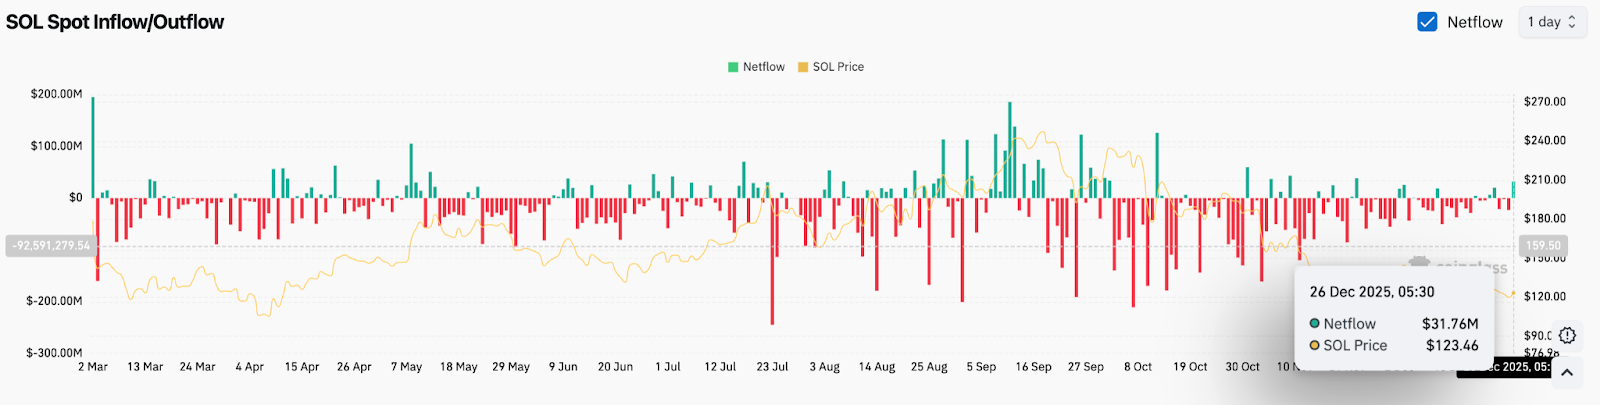1600x405 pixels.
Task: Click the up/down arrows on interval selector
Action: 1572,22
